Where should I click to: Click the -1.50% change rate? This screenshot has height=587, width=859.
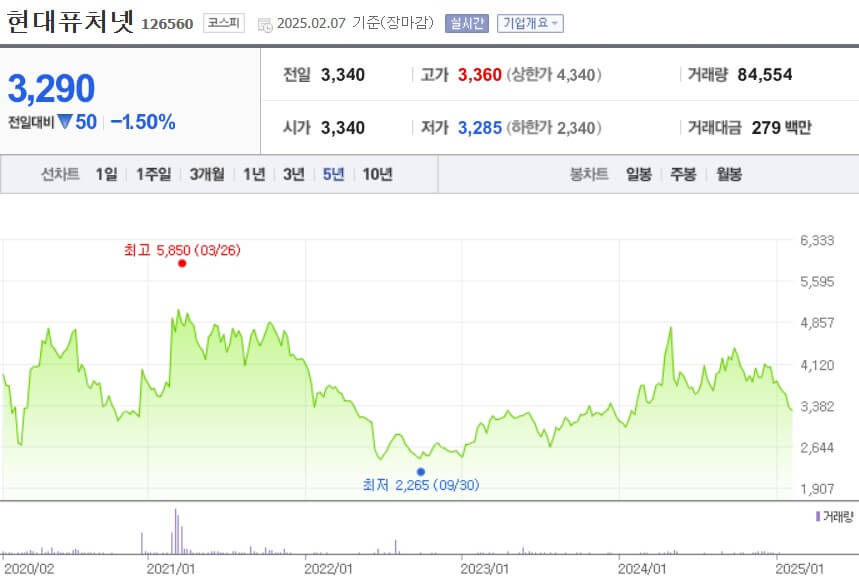pyautogui.click(x=143, y=122)
